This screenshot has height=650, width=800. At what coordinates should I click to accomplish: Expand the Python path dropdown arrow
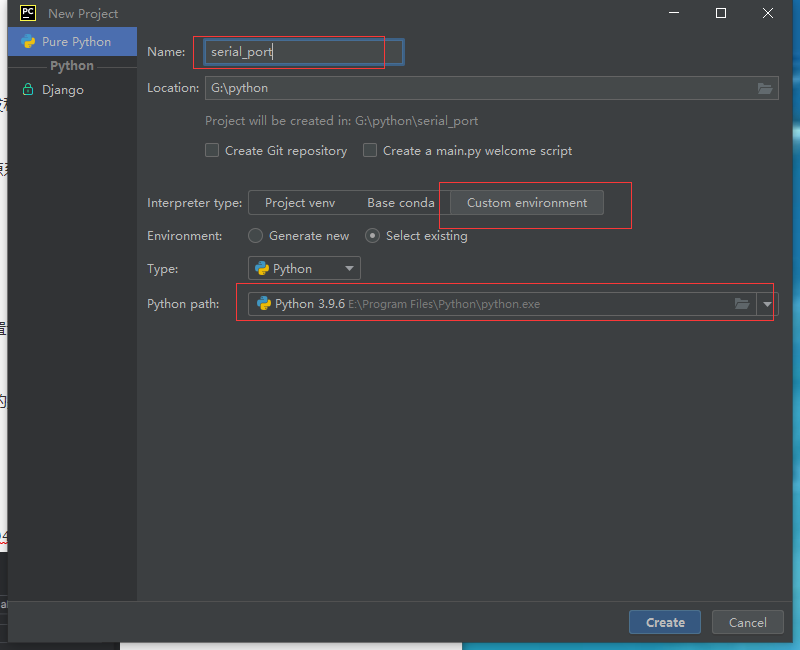point(767,304)
